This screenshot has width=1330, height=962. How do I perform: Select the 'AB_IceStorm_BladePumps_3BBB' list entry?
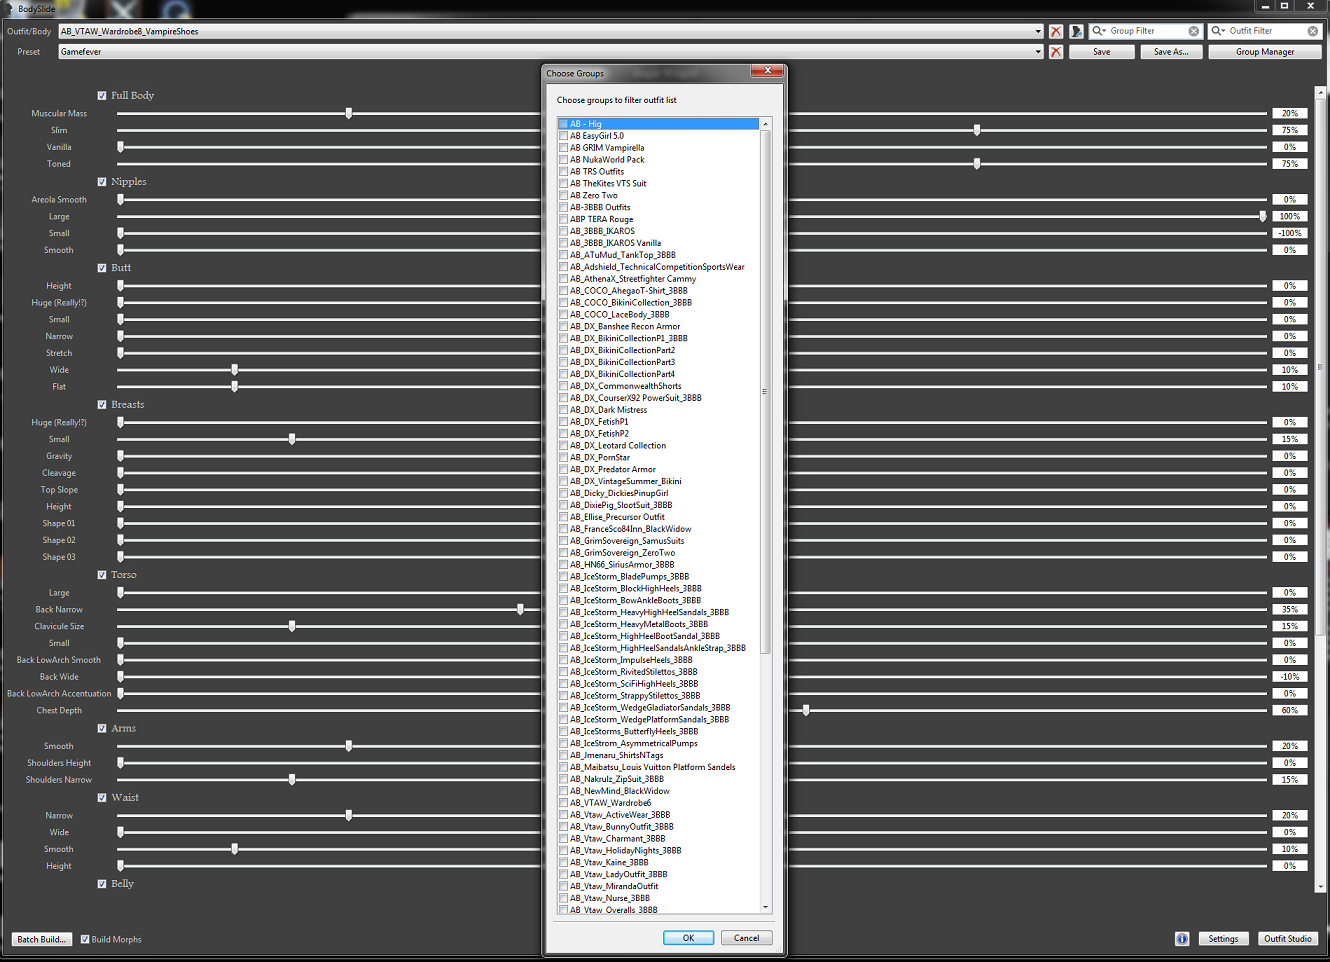(629, 577)
